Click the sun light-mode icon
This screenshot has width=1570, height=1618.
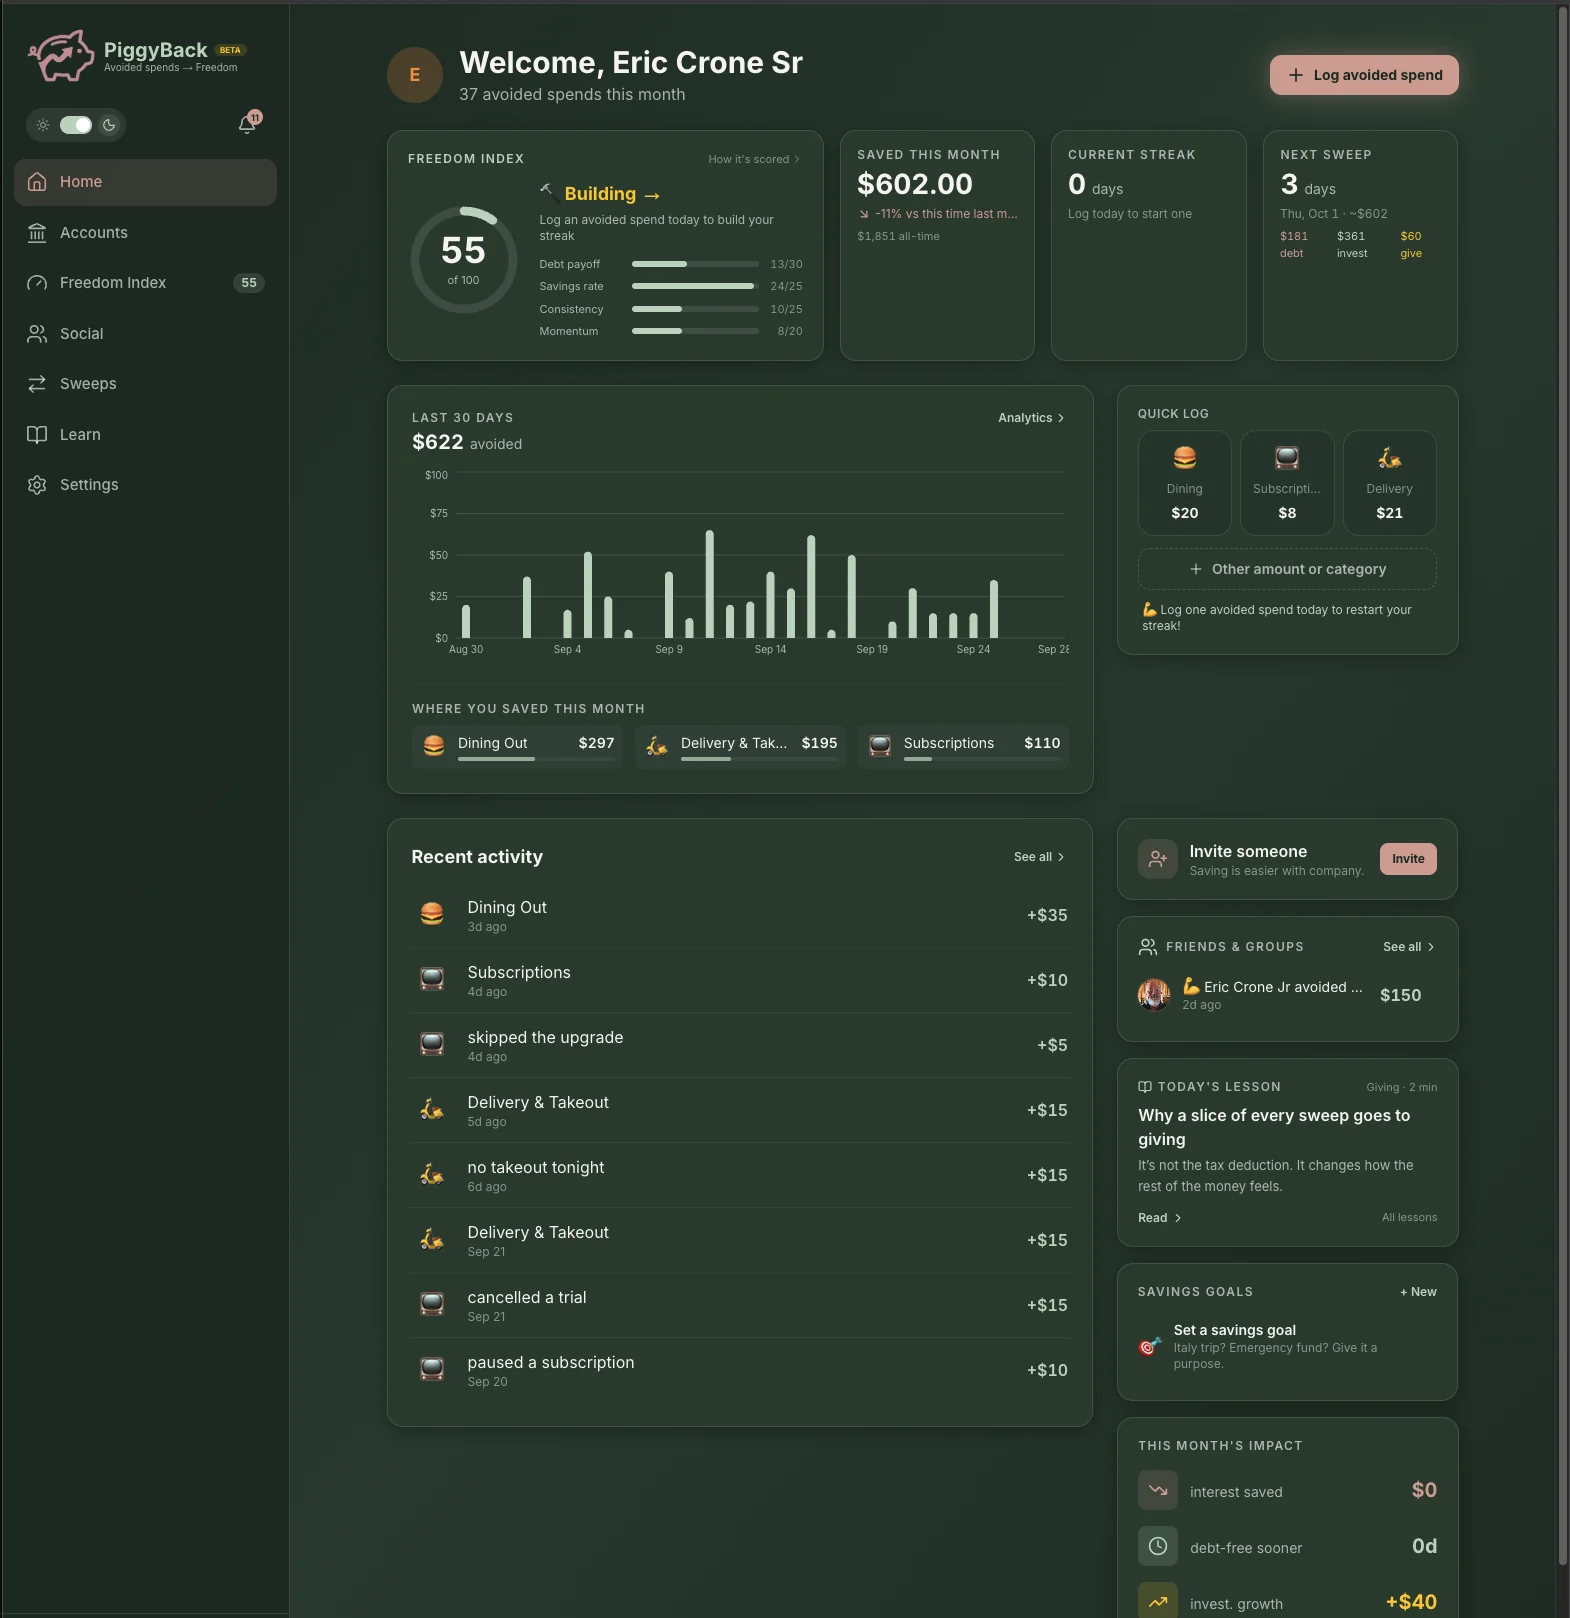pos(43,125)
